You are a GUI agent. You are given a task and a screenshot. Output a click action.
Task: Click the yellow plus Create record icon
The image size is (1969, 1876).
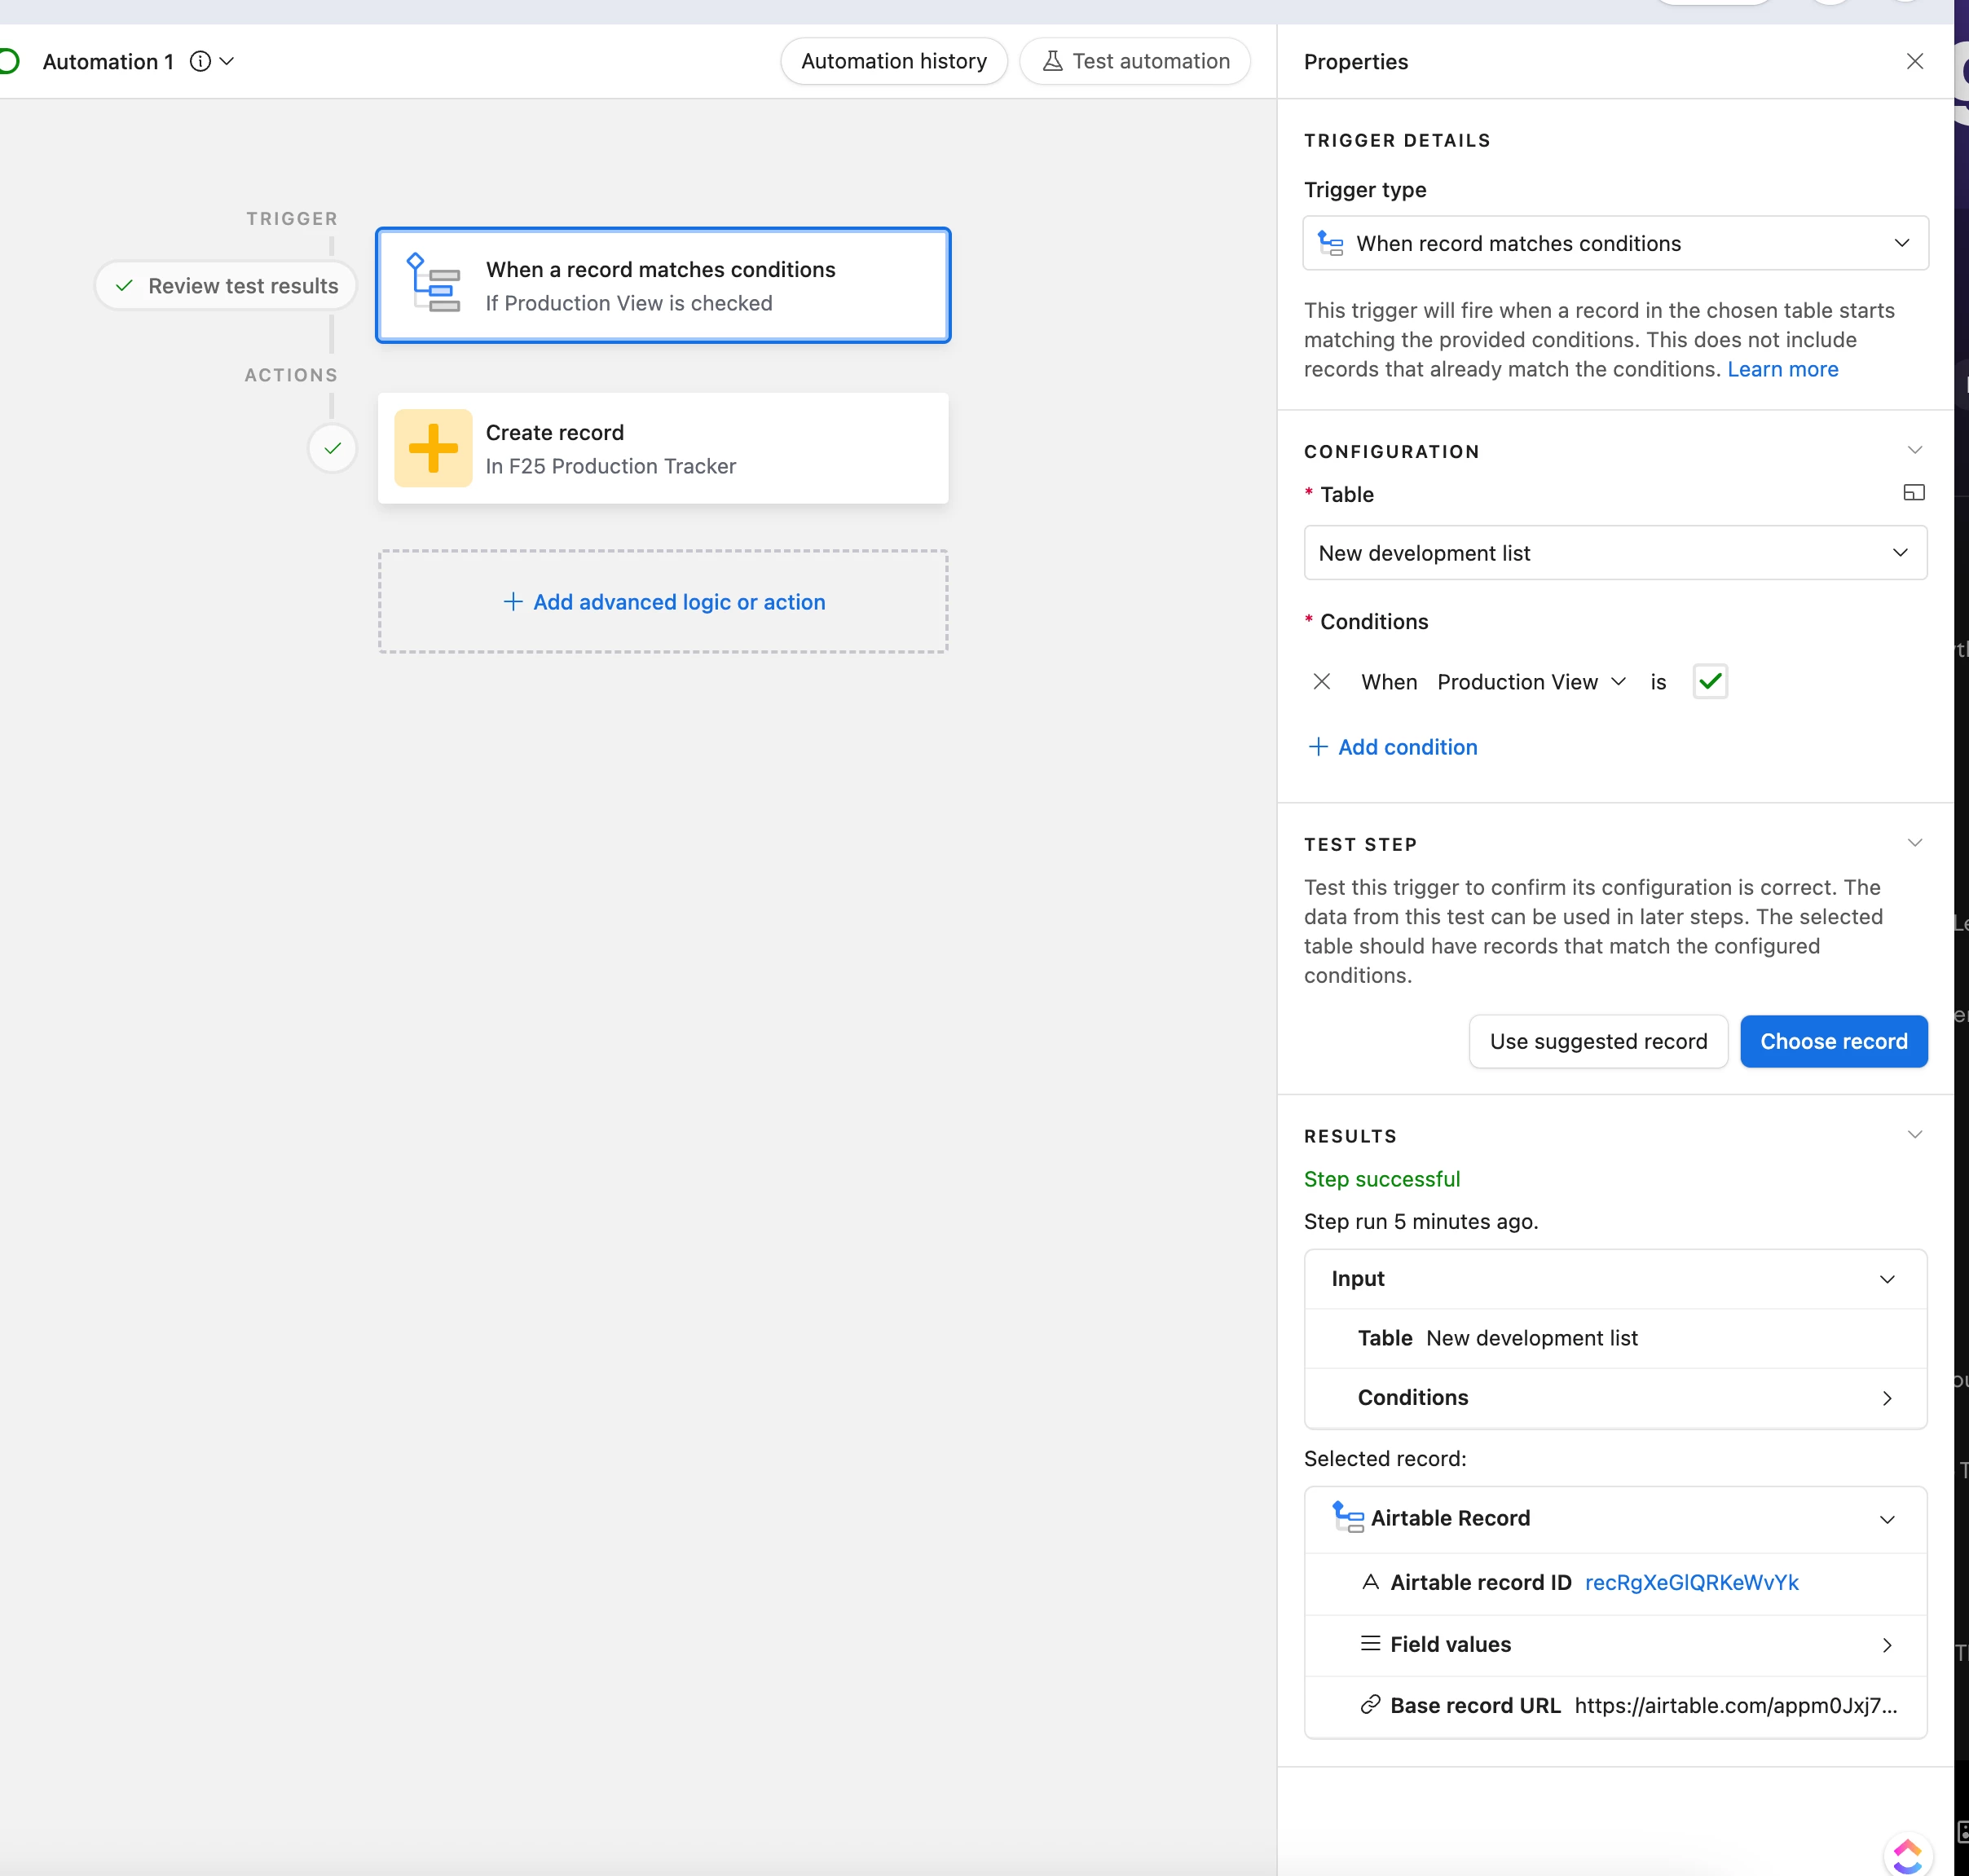point(433,448)
